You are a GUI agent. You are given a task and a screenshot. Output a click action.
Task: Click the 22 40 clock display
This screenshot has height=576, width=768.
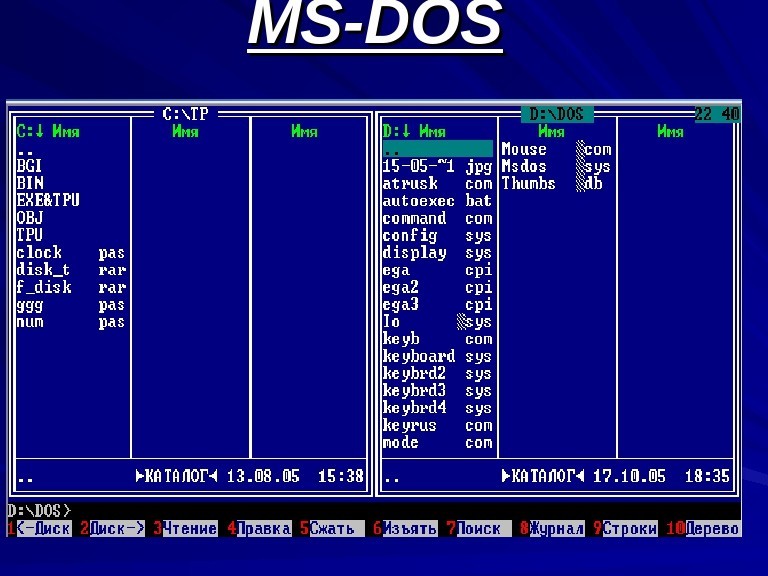[x=717, y=114]
